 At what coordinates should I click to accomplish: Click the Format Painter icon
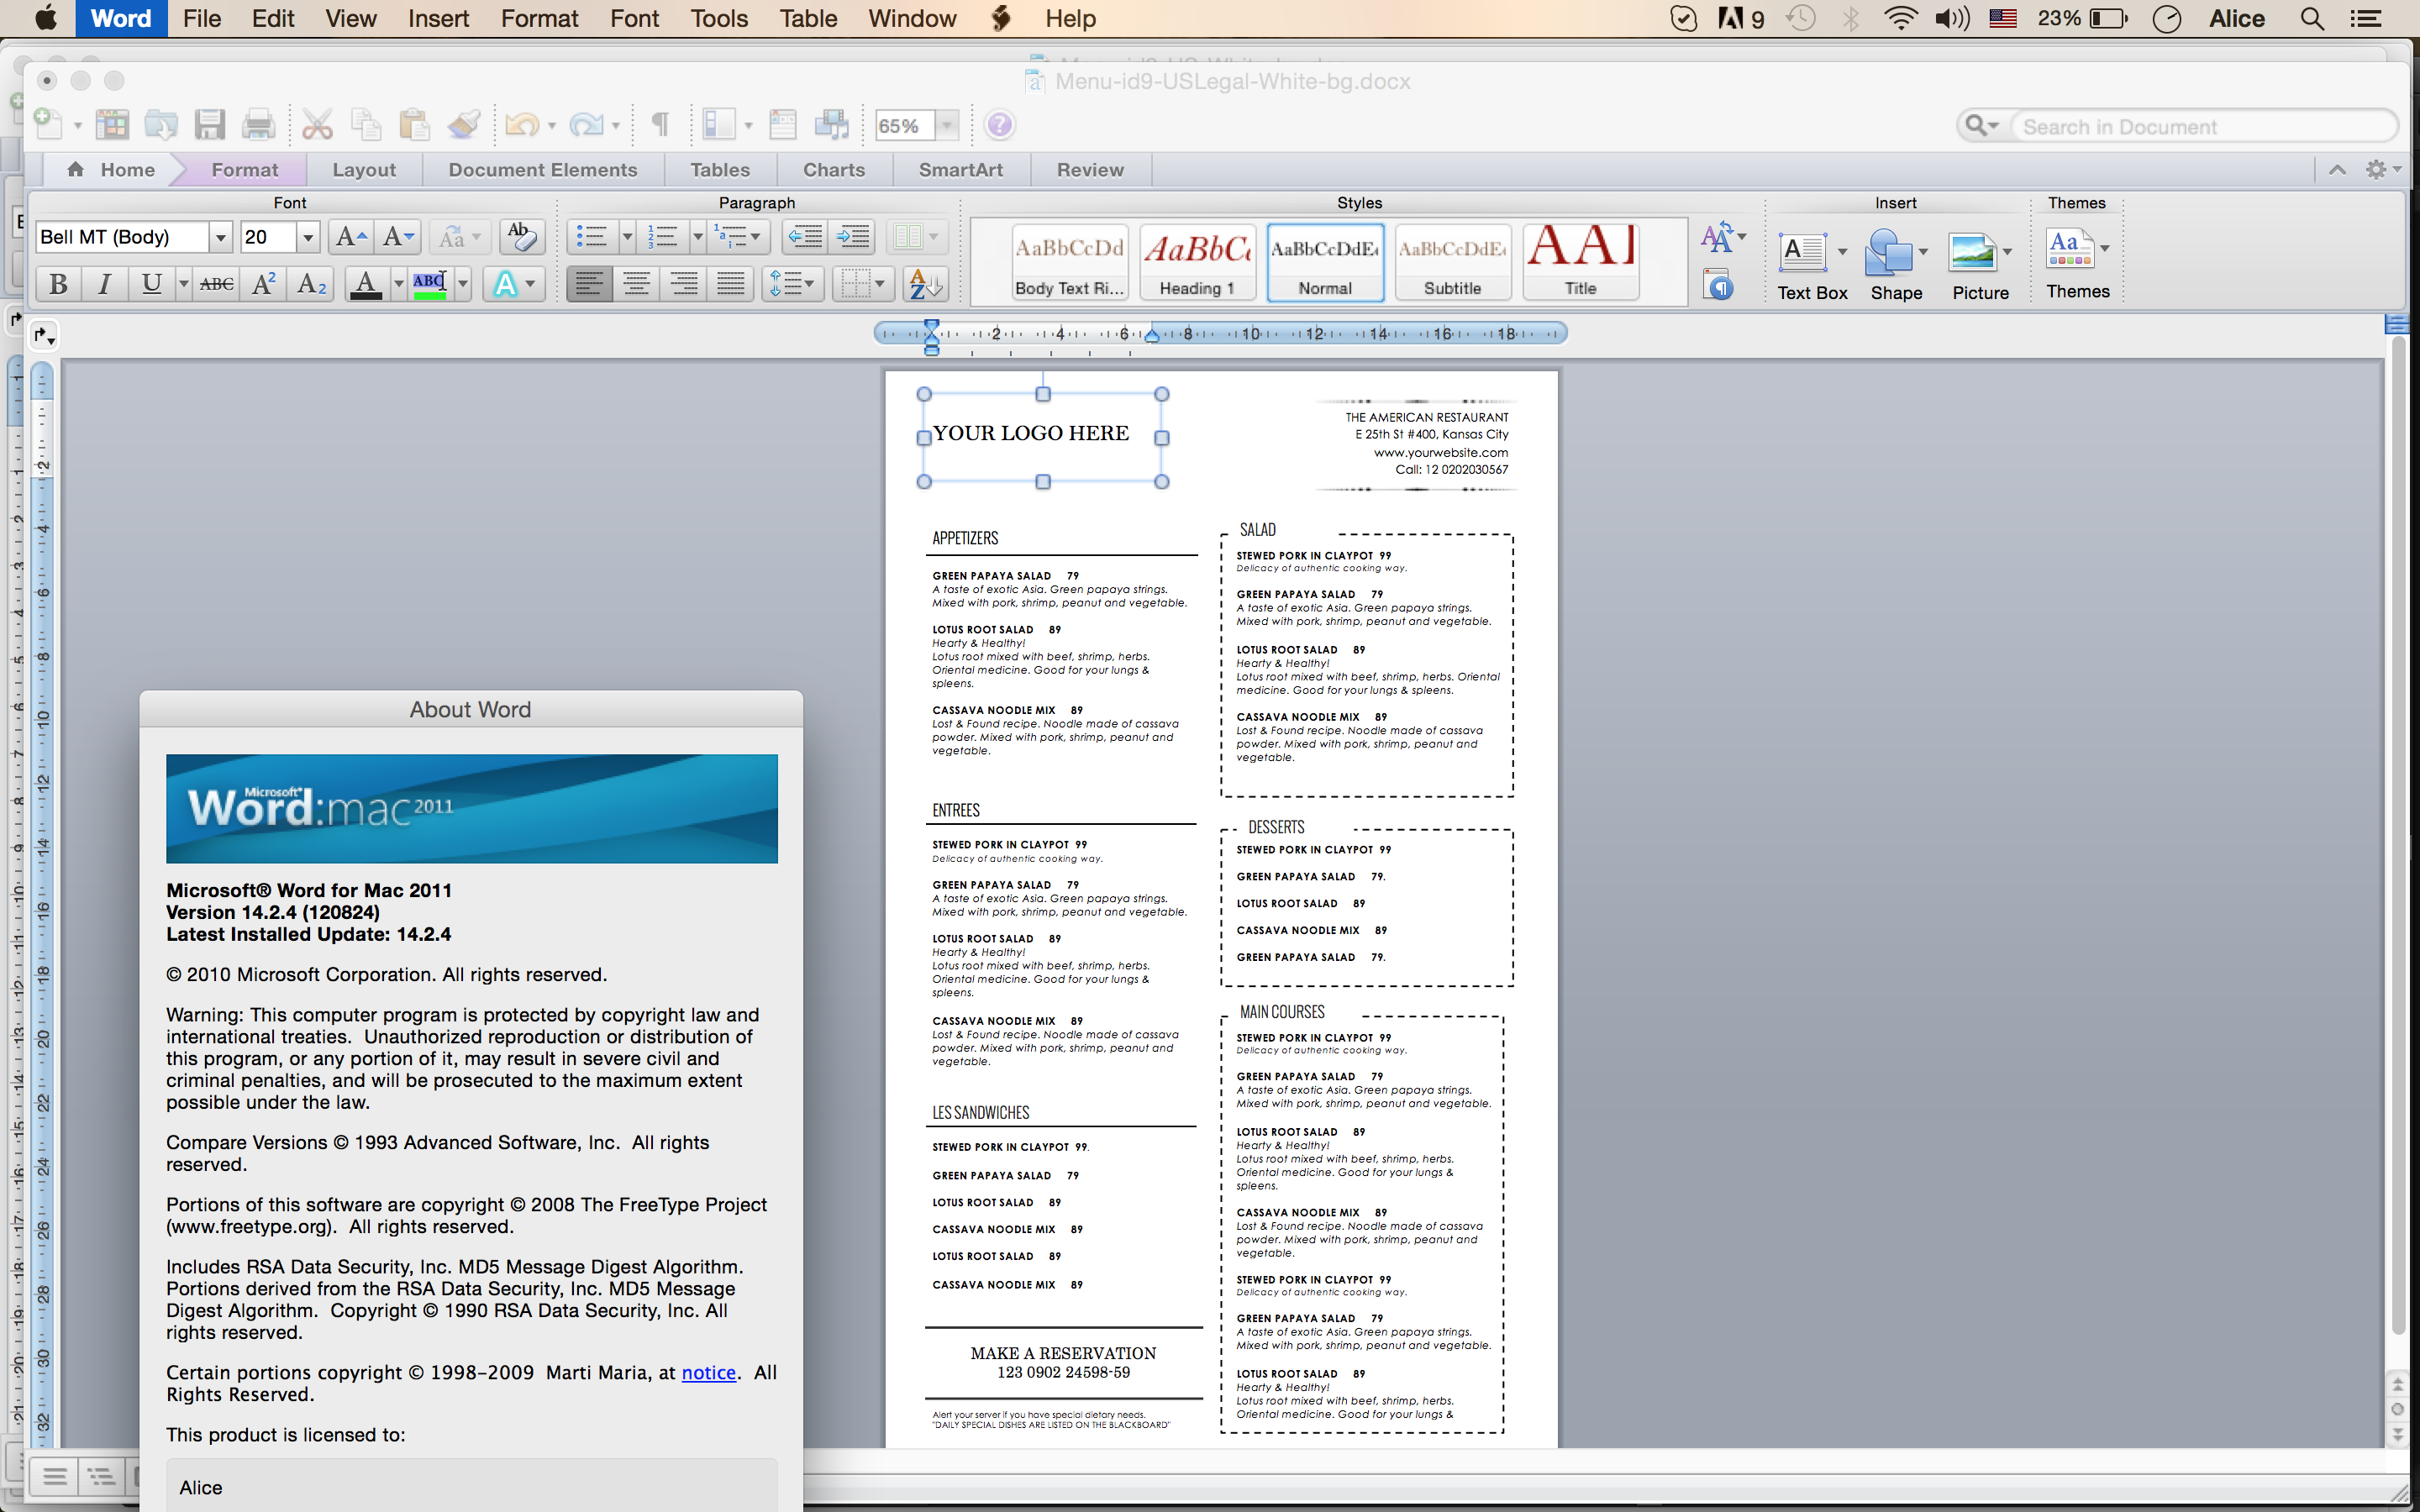click(463, 124)
